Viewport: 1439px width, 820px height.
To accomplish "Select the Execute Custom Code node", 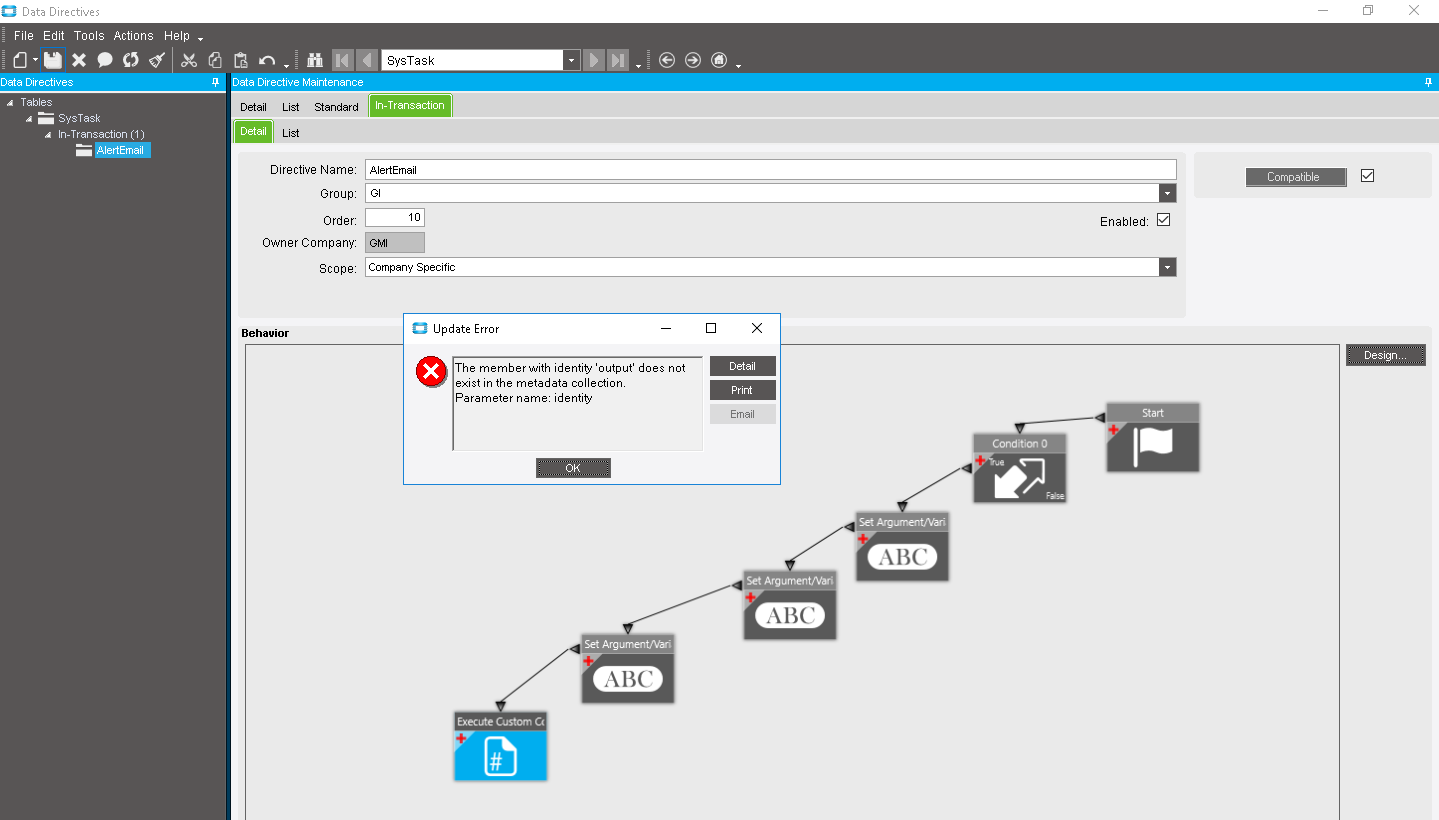I will click(500, 746).
